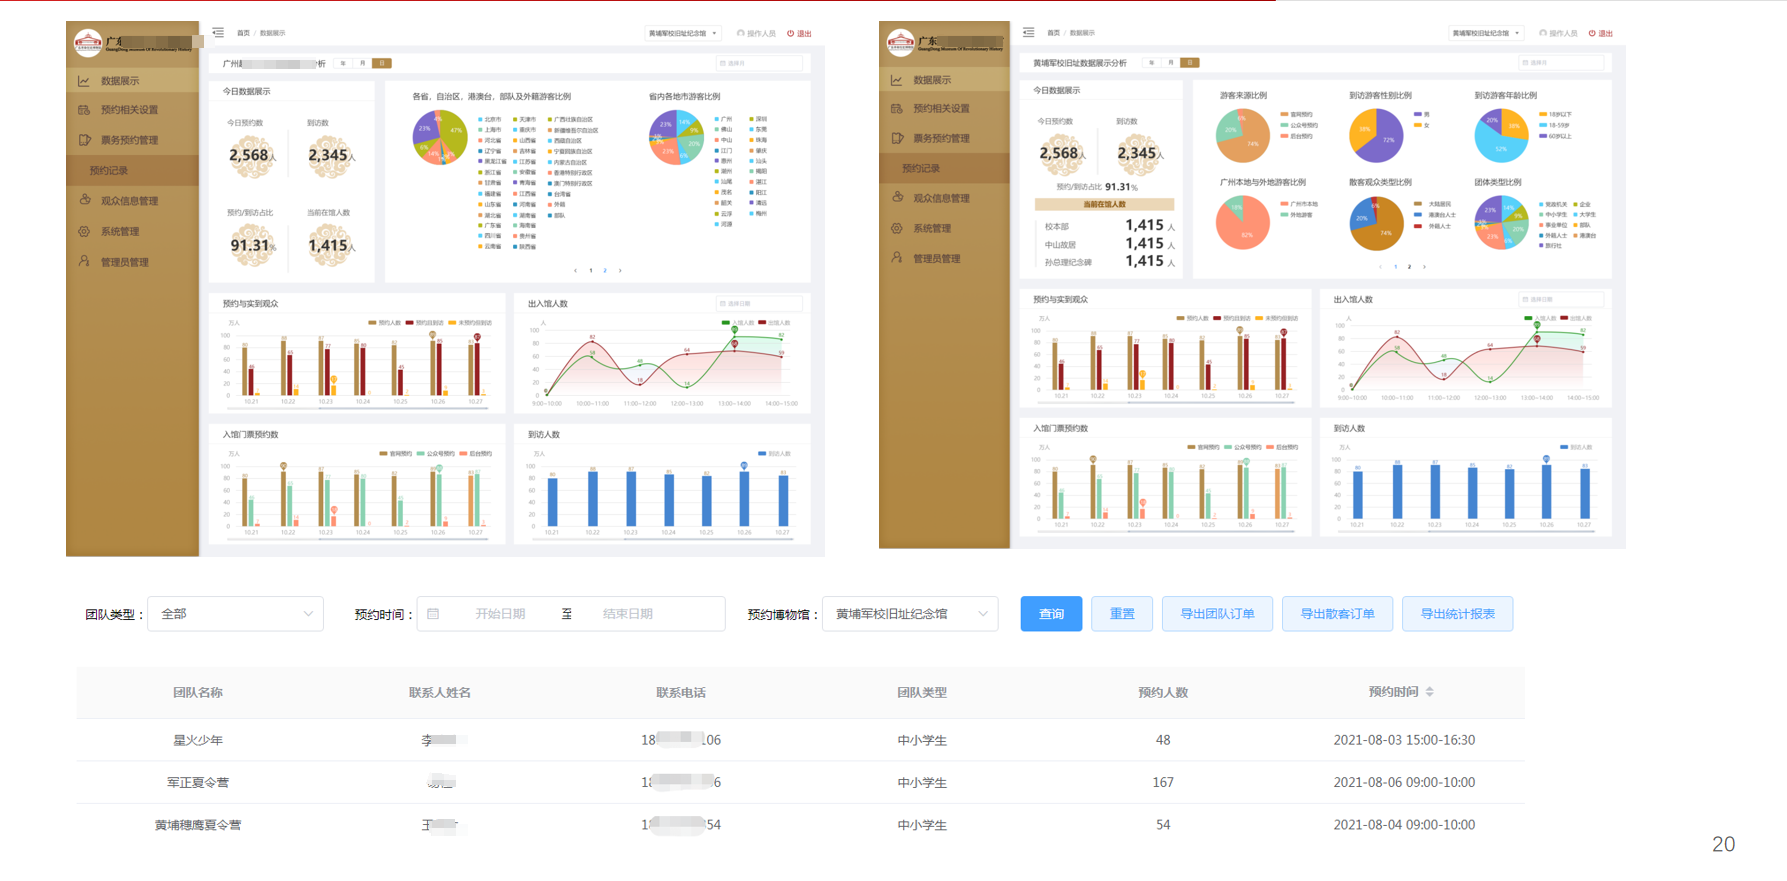Click the calendar icon in 预约时间 field

pos(433,614)
